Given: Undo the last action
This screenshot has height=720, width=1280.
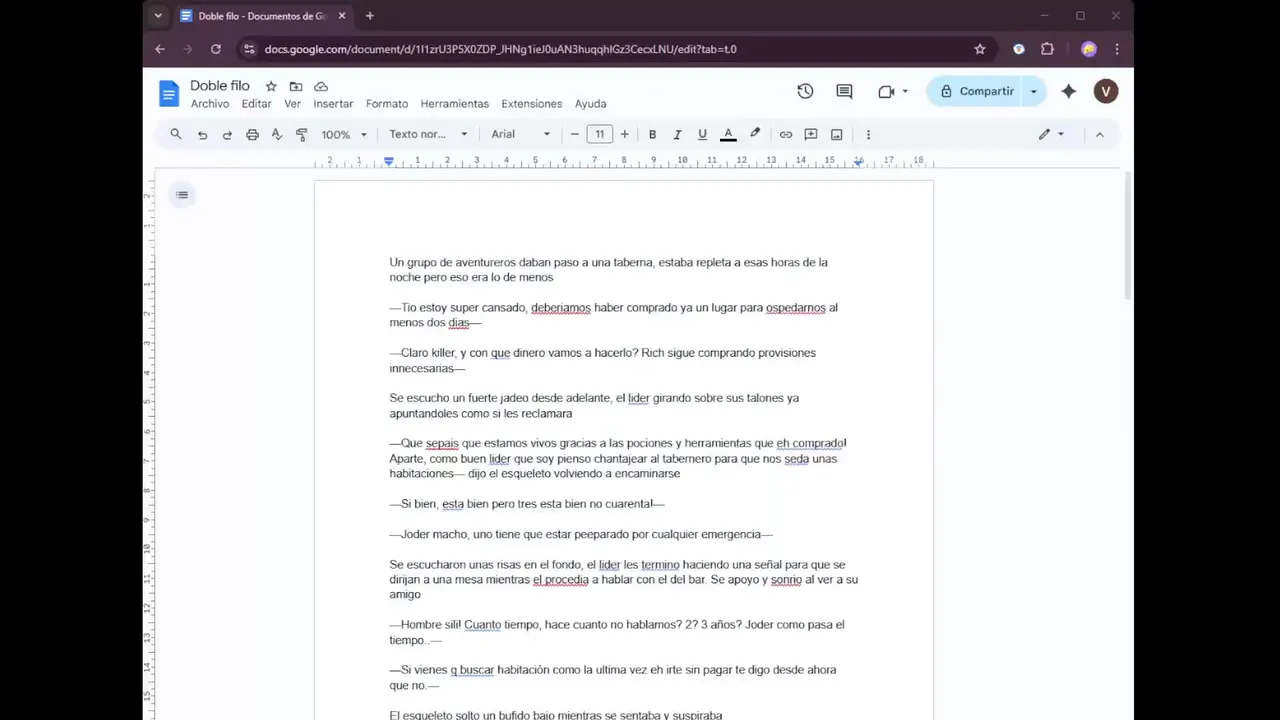Looking at the screenshot, I should (202, 134).
